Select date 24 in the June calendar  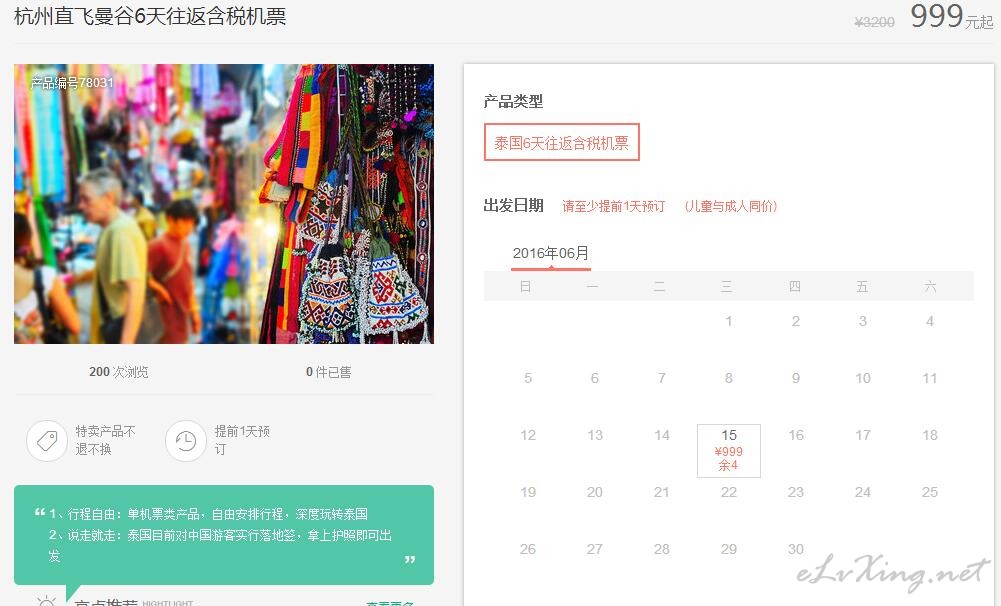click(x=862, y=492)
